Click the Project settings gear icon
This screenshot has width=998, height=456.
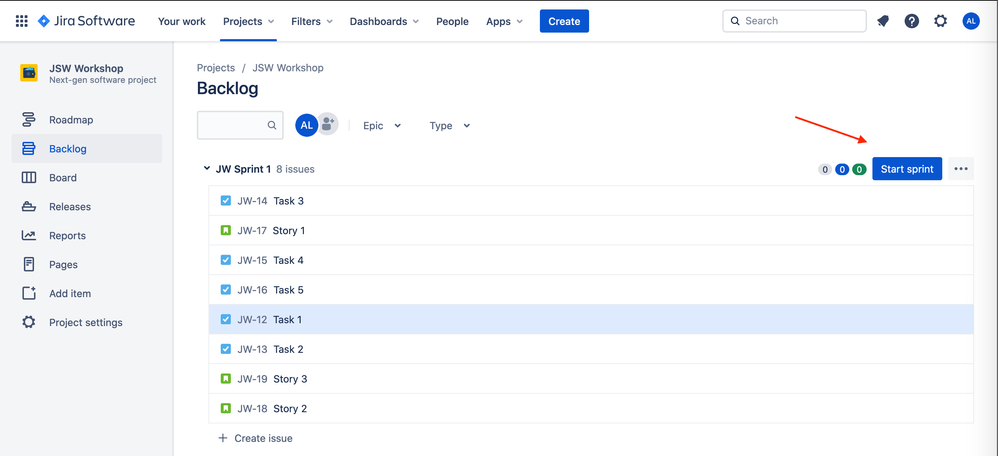[29, 322]
